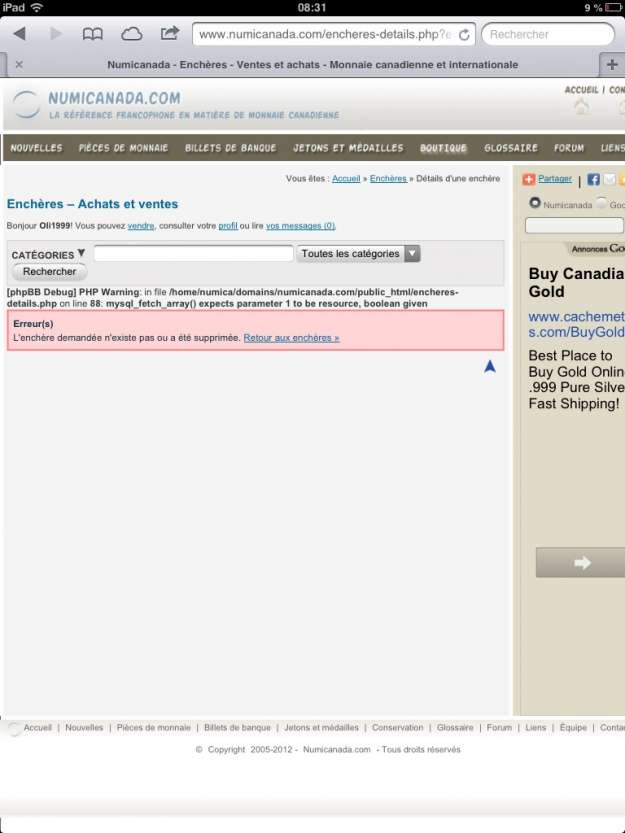
Task: Open the JETONS ET MÉDAILLES menu
Action: (348, 148)
